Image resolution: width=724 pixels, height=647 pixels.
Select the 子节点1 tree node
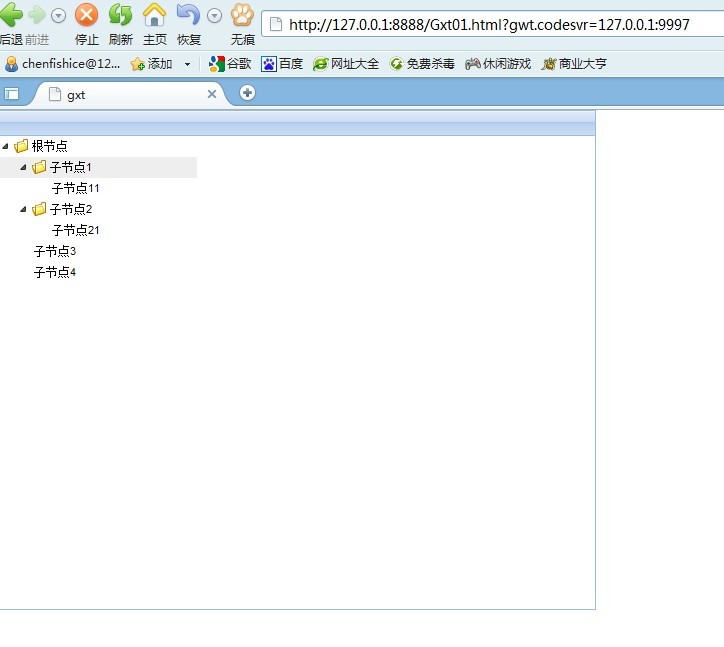[71, 167]
